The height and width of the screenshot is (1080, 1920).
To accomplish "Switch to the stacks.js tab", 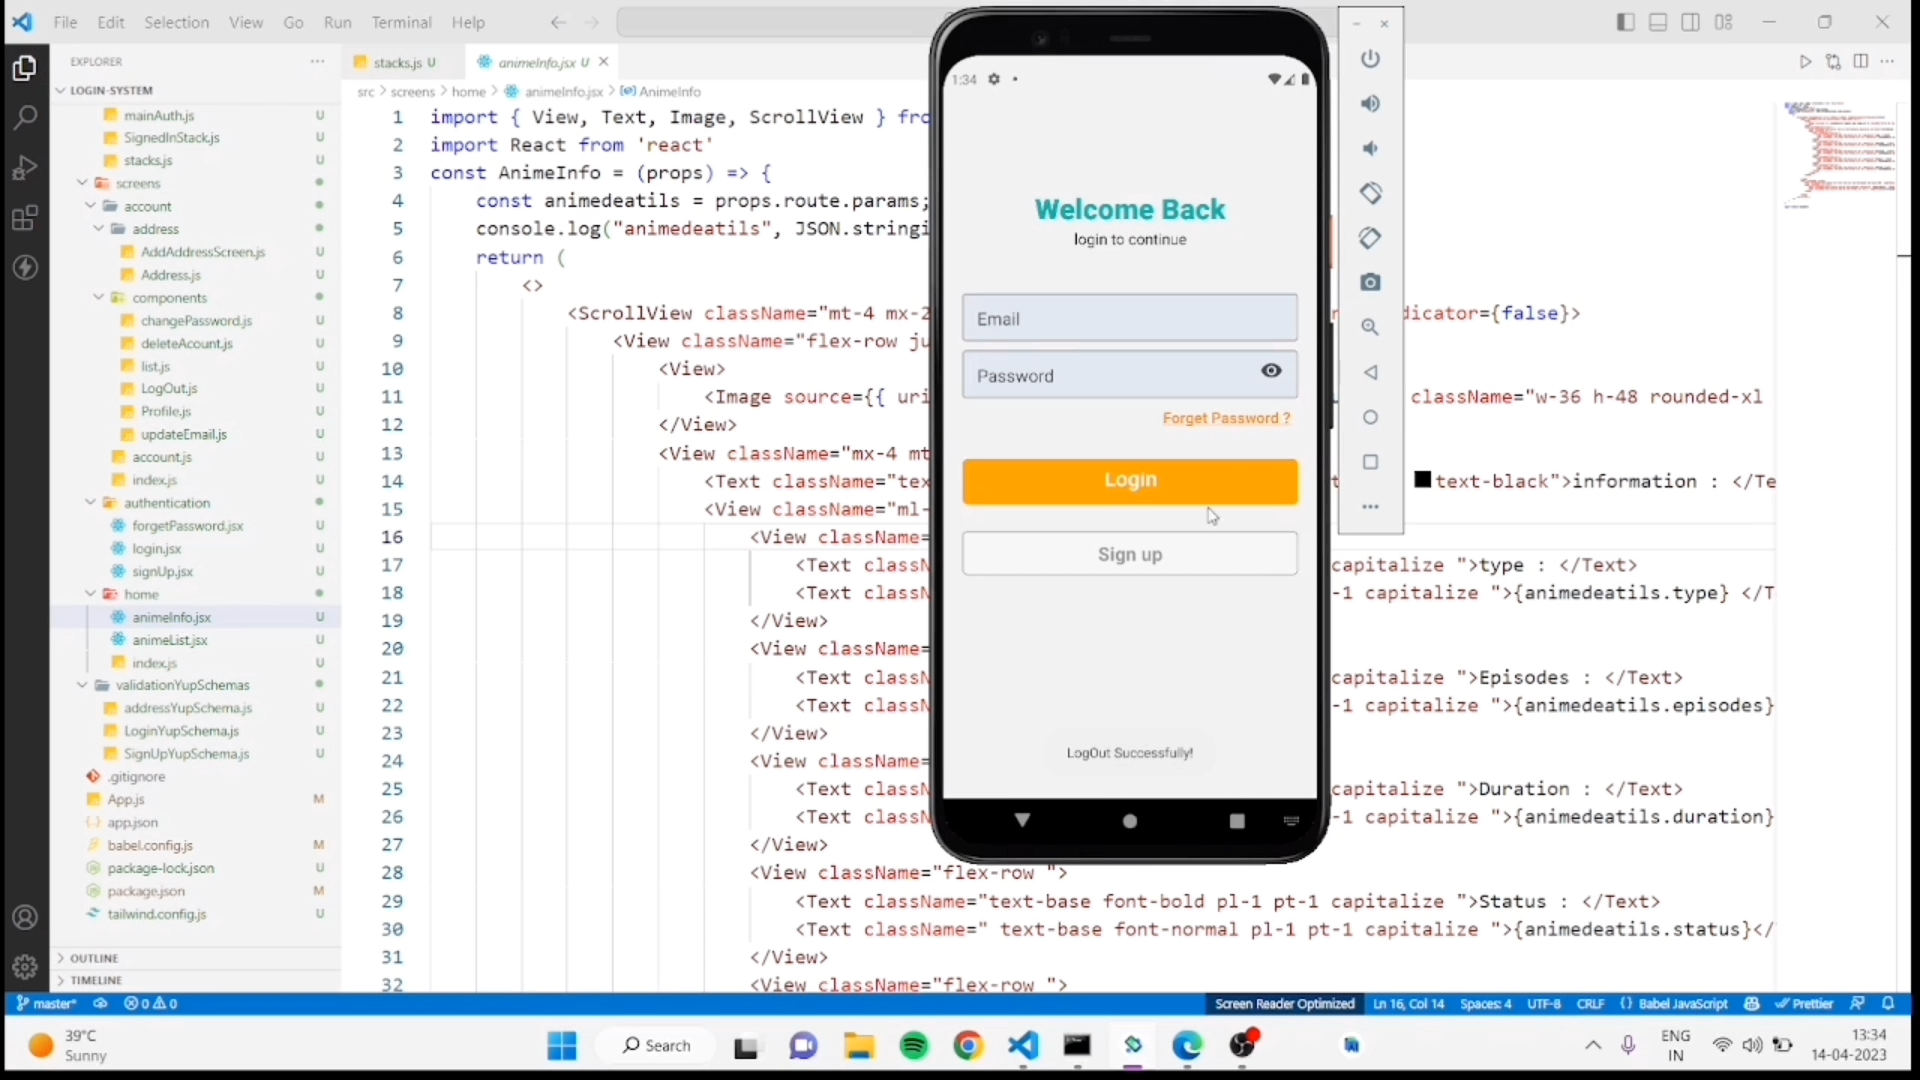I will (397, 62).
